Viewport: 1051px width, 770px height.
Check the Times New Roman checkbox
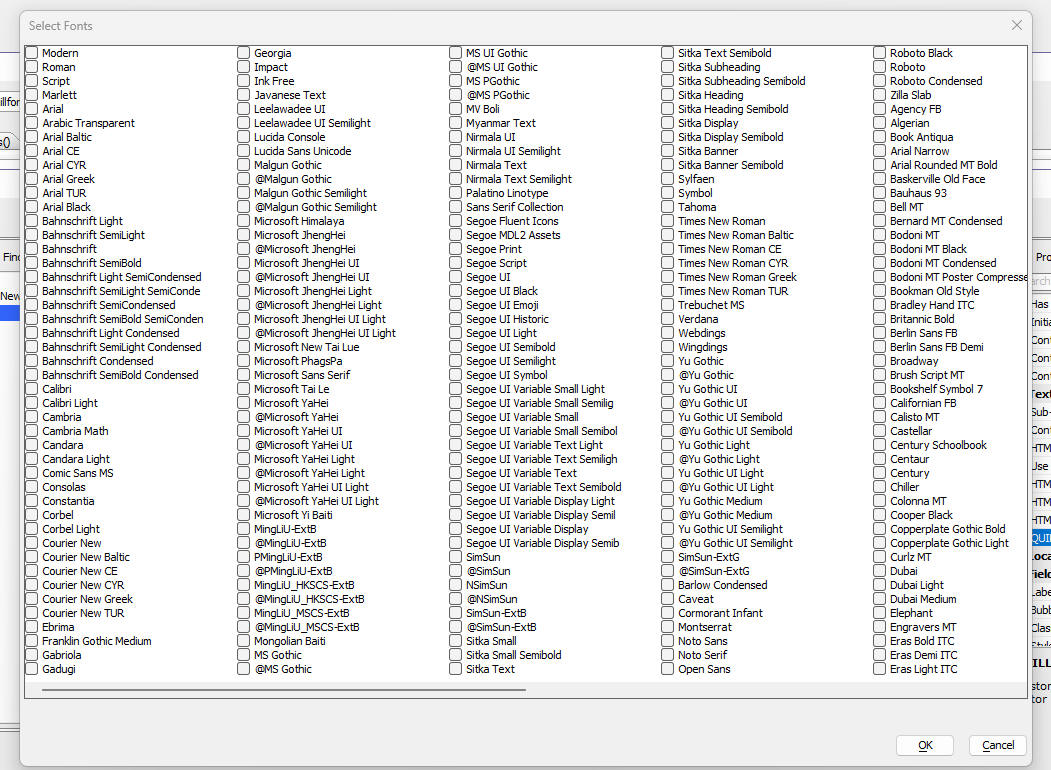click(x=668, y=221)
